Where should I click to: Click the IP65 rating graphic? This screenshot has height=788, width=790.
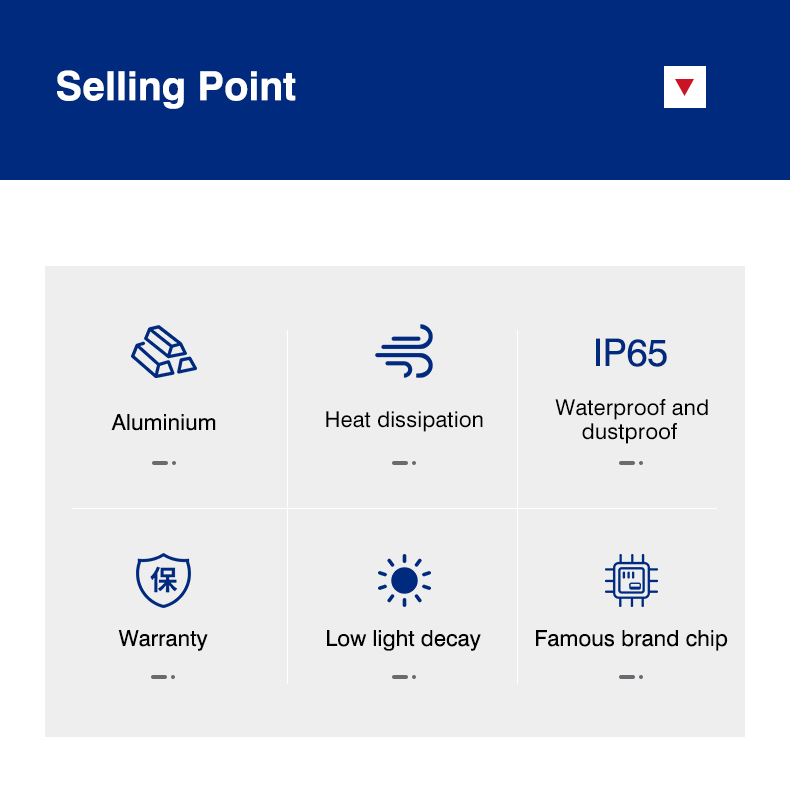pyautogui.click(x=630, y=353)
